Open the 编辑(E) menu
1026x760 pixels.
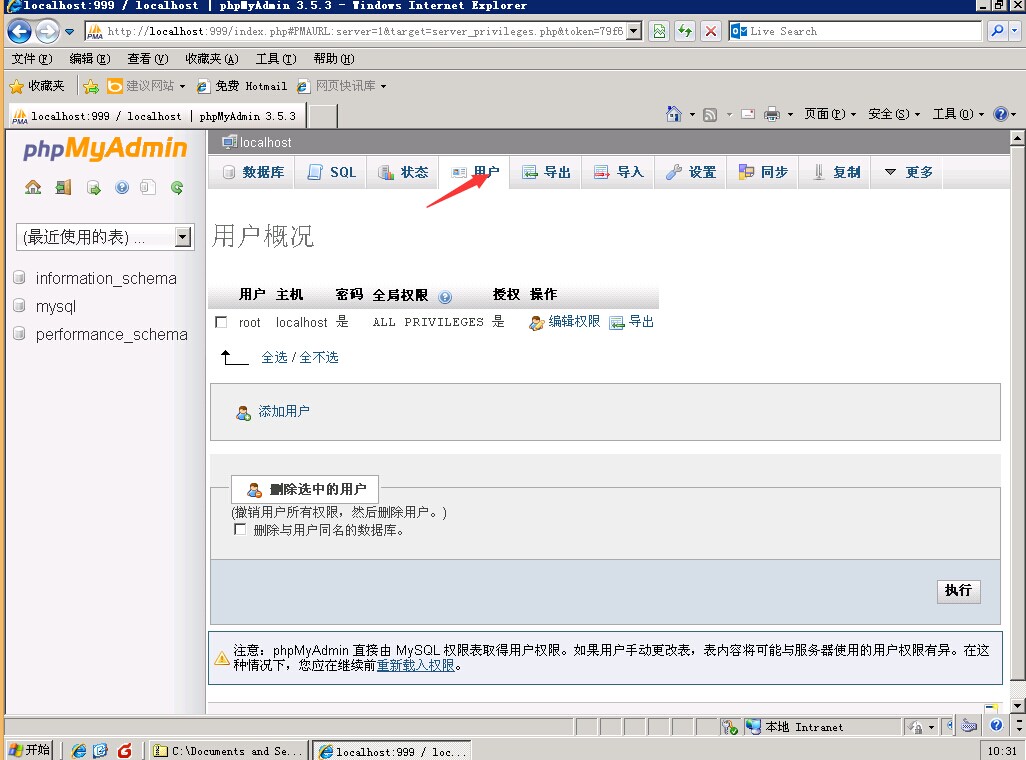pyautogui.click(x=90, y=59)
